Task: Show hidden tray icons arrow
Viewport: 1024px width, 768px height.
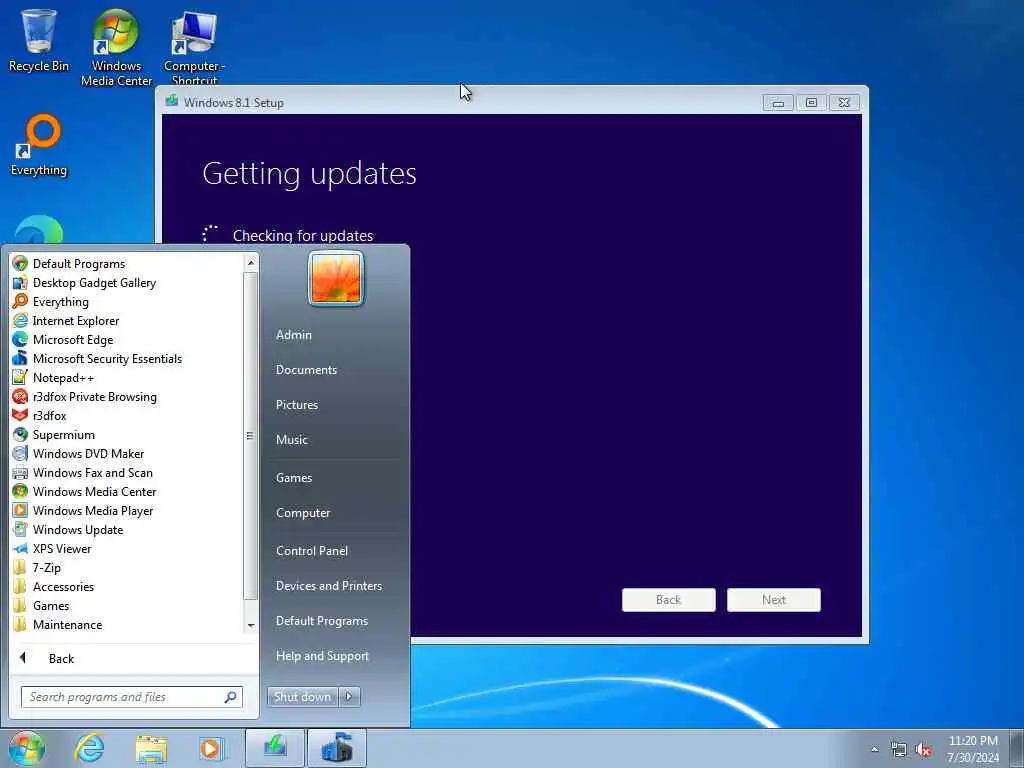Action: [x=874, y=750]
